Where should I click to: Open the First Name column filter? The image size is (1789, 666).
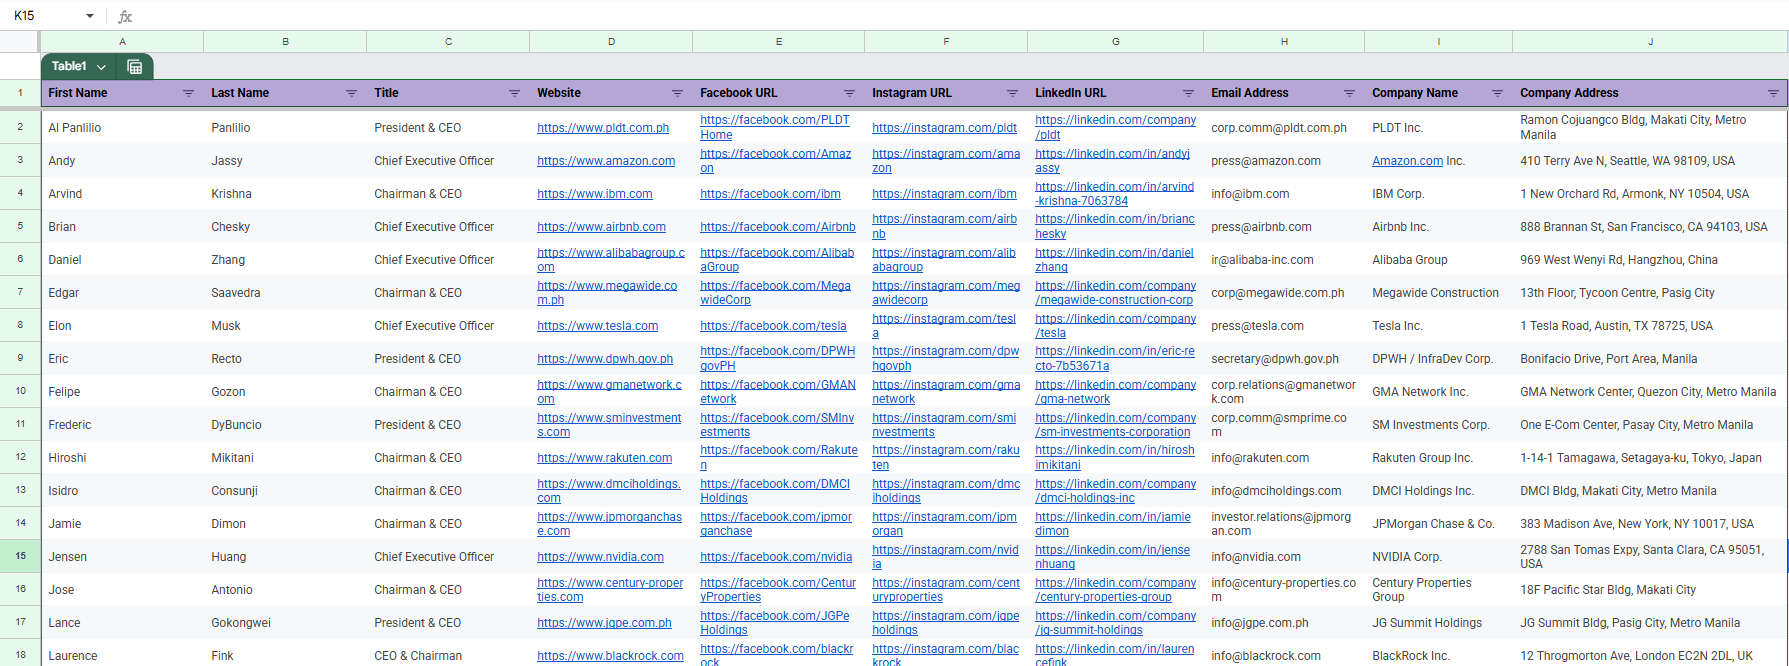click(188, 93)
